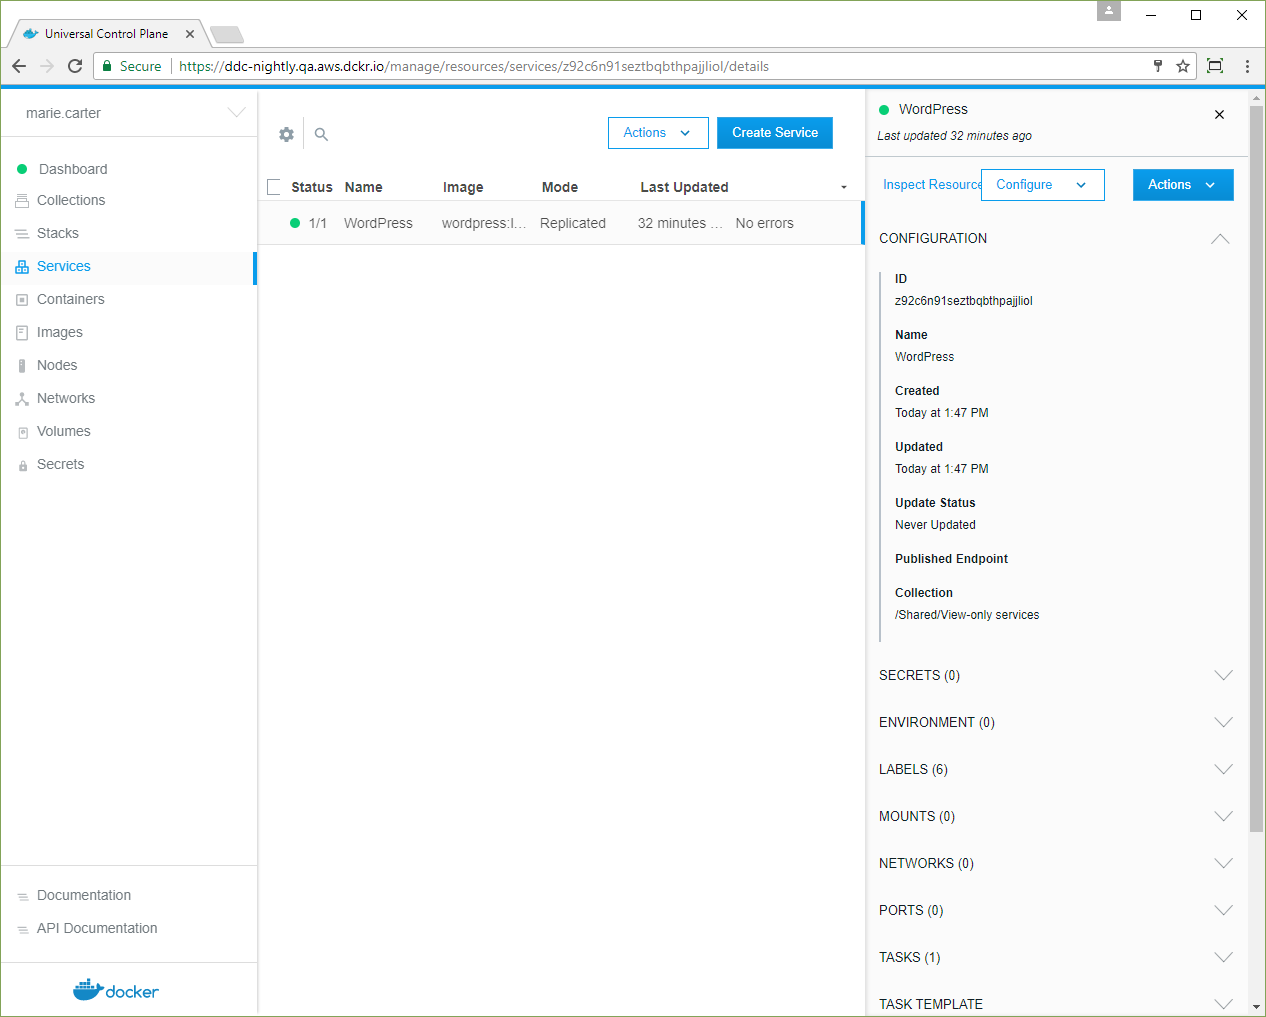Open Chrome's three-dot menu
Screen dimensions: 1266x1017
1247,66
